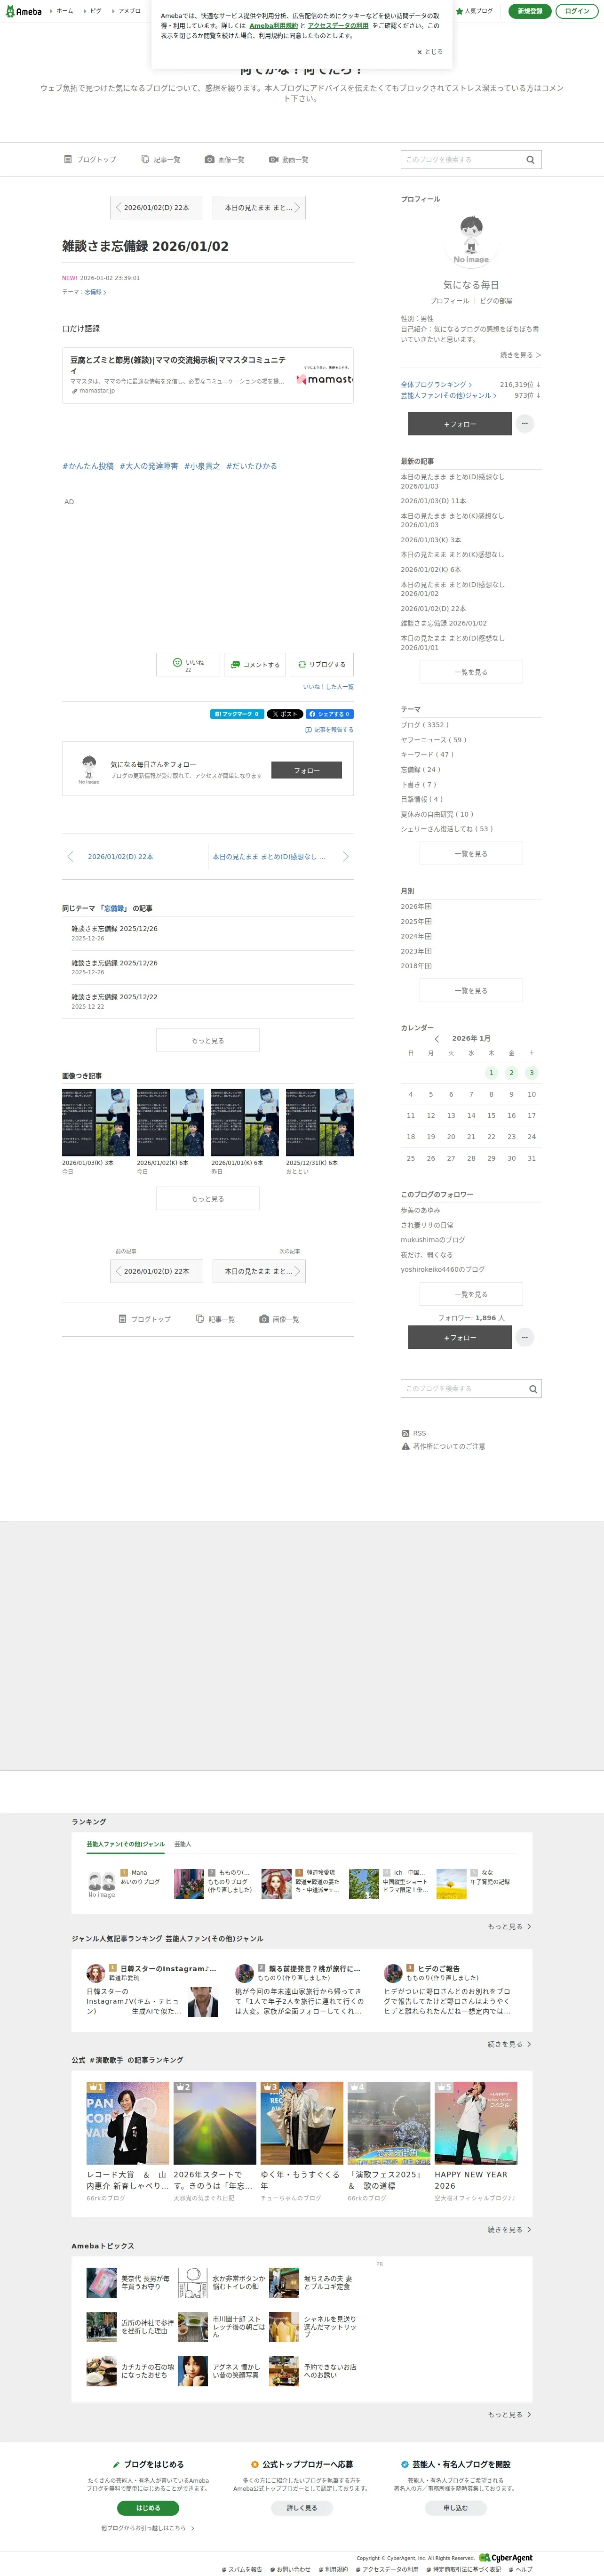Click 詳しく見る for 公式トップブロガー
The width and height of the screenshot is (604, 2576).
point(302,2508)
